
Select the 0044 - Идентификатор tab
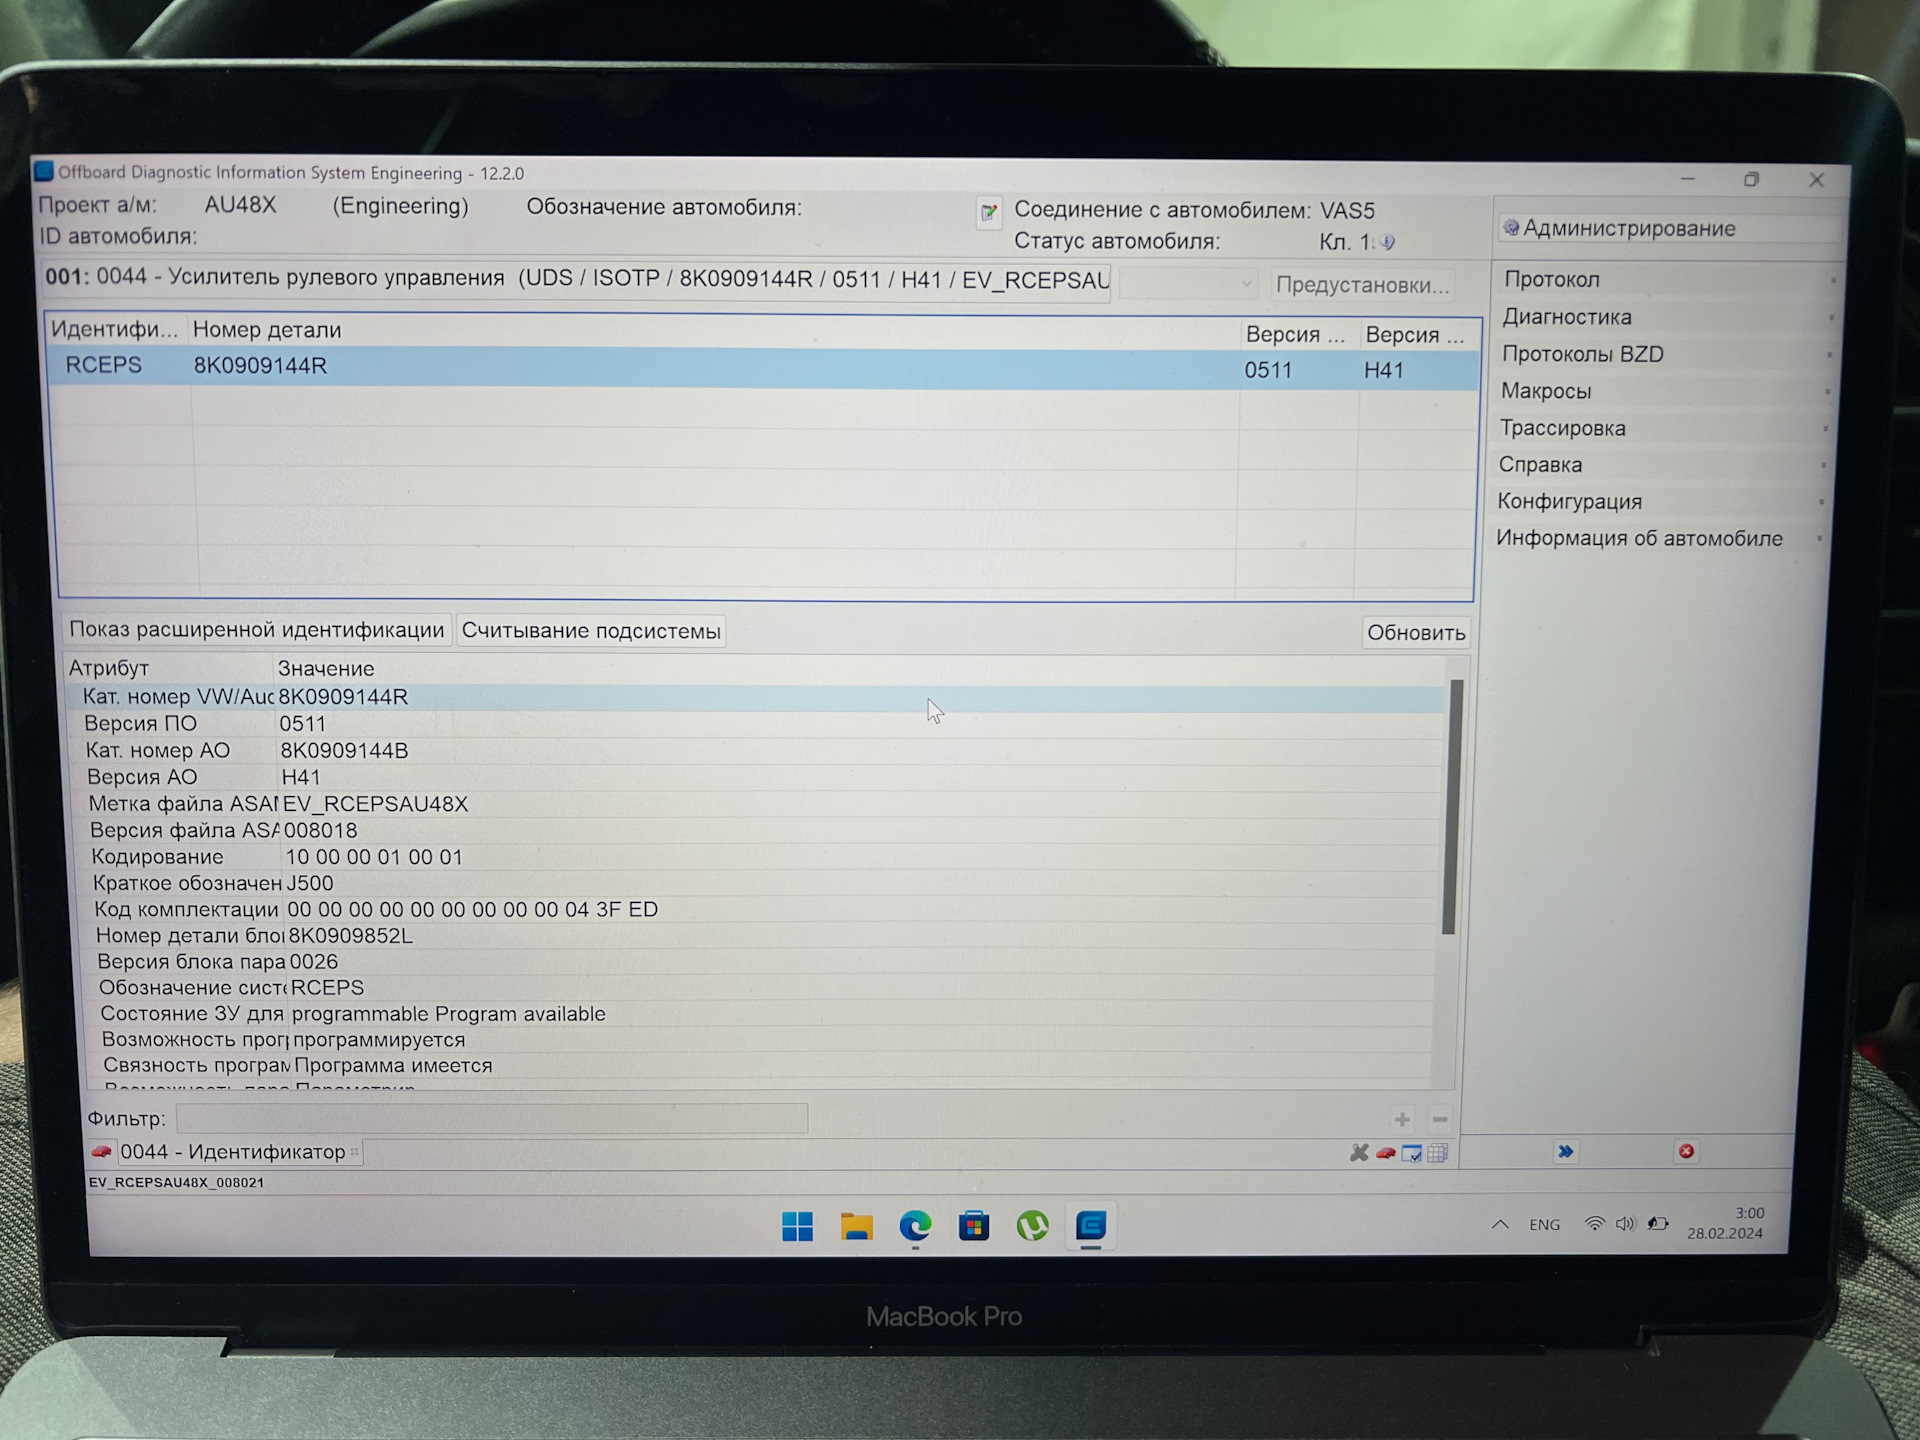point(232,1152)
